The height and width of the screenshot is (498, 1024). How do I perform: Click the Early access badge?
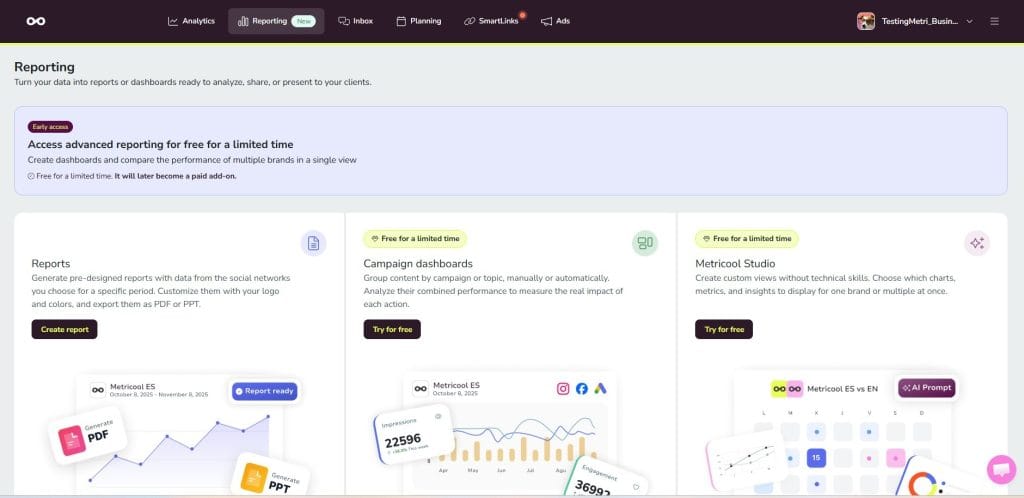tap(50, 127)
